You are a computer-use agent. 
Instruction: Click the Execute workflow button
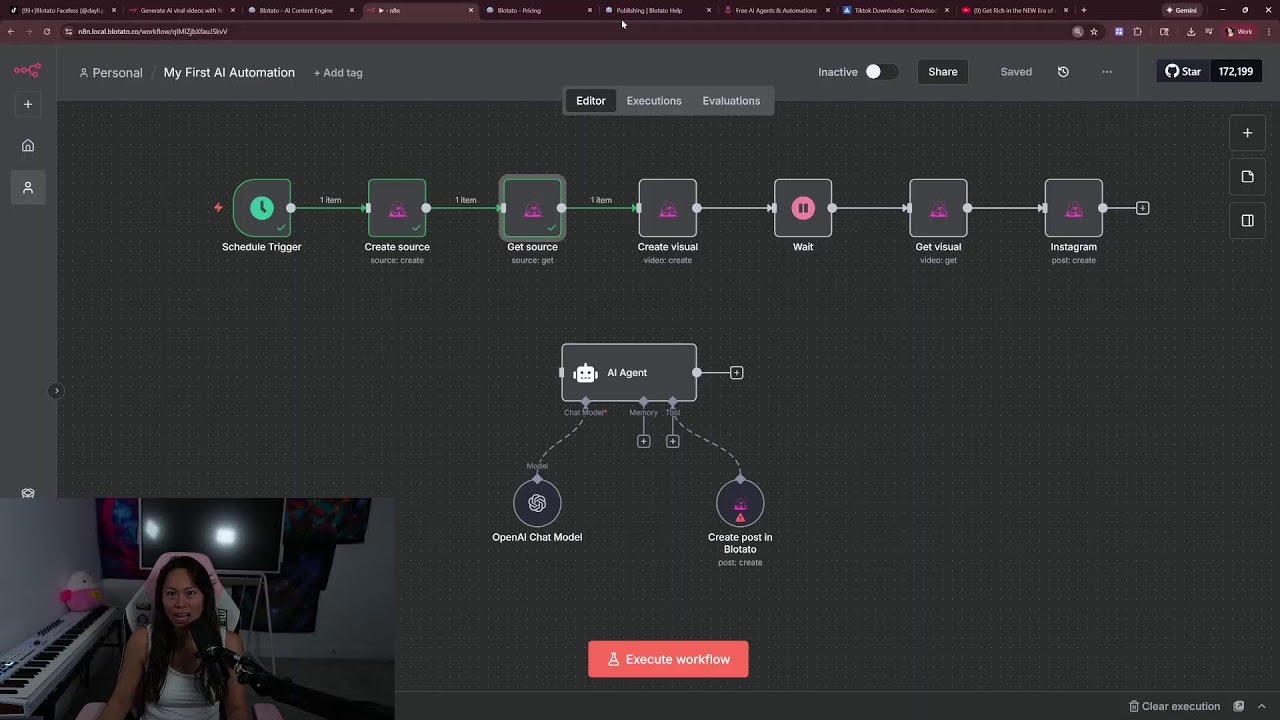point(668,659)
